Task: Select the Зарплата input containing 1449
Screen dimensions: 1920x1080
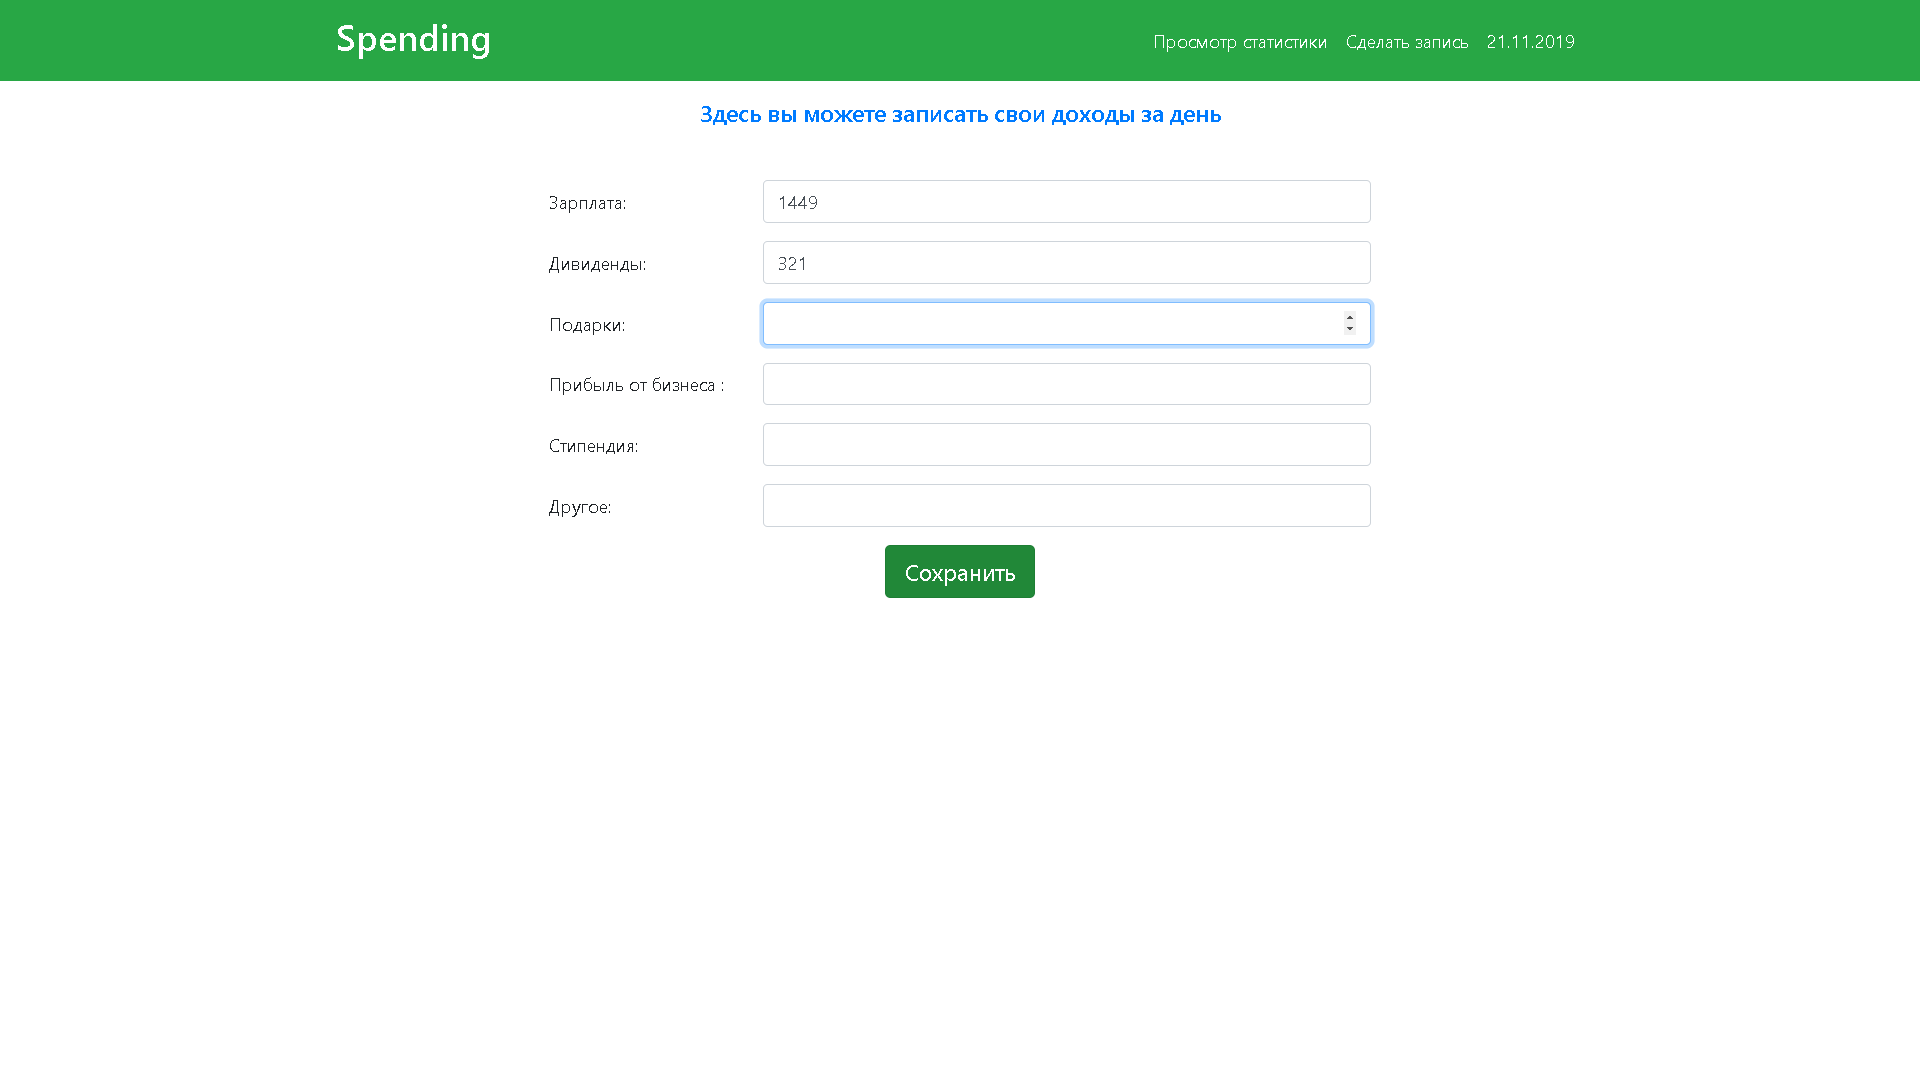Action: (x=1066, y=201)
